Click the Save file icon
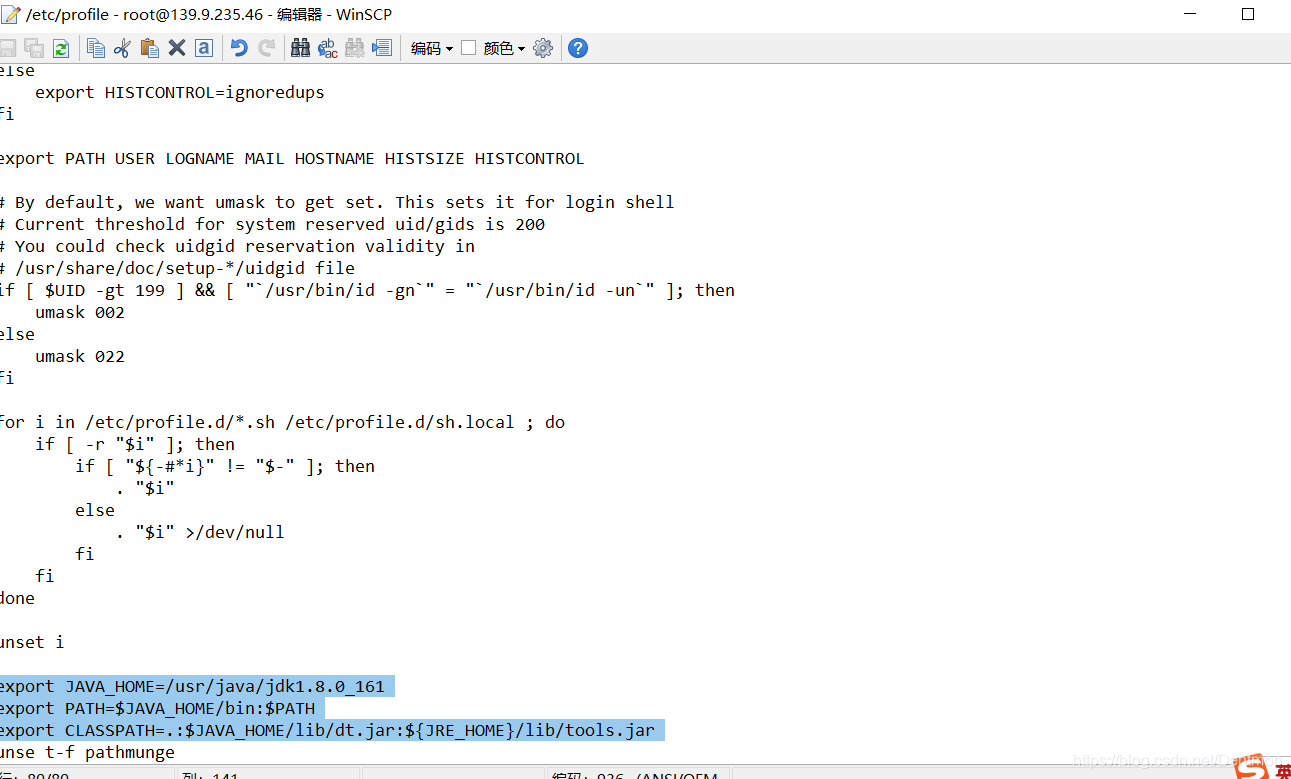The width and height of the screenshot is (1291, 779). (8, 48)
